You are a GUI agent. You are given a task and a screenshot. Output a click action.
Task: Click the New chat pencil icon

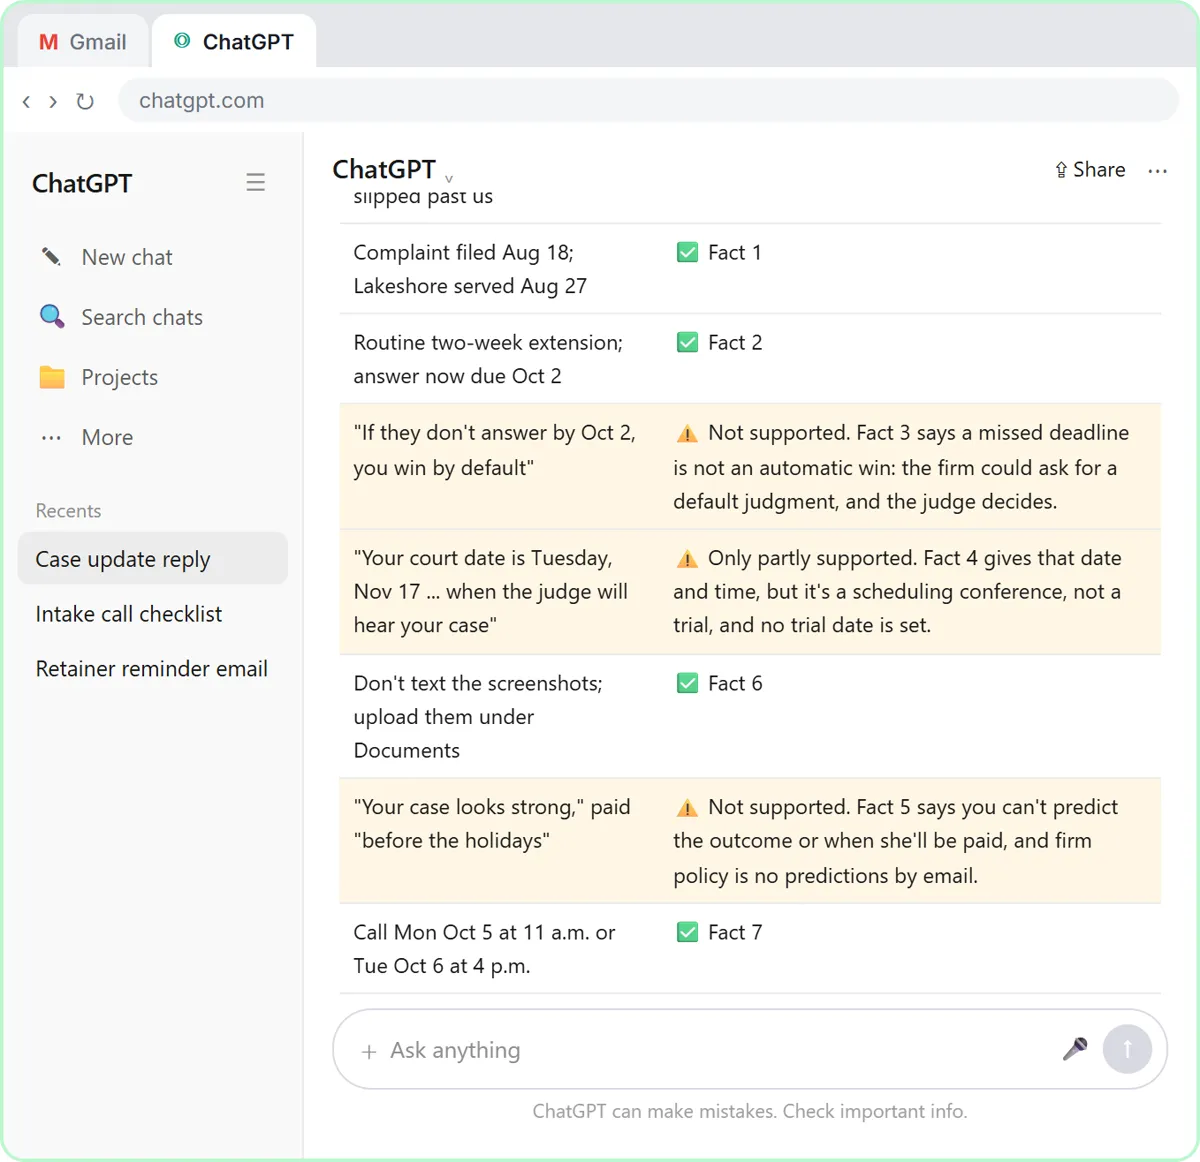51,257
